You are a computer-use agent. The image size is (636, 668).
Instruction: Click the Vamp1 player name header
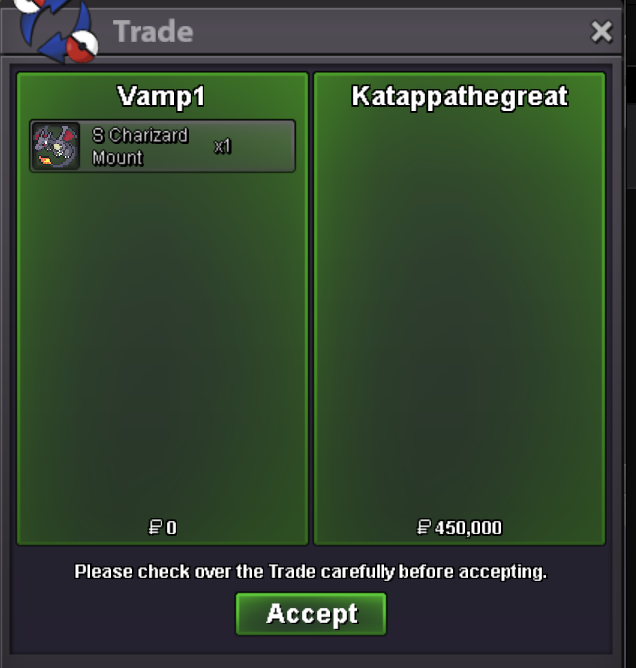161,96
